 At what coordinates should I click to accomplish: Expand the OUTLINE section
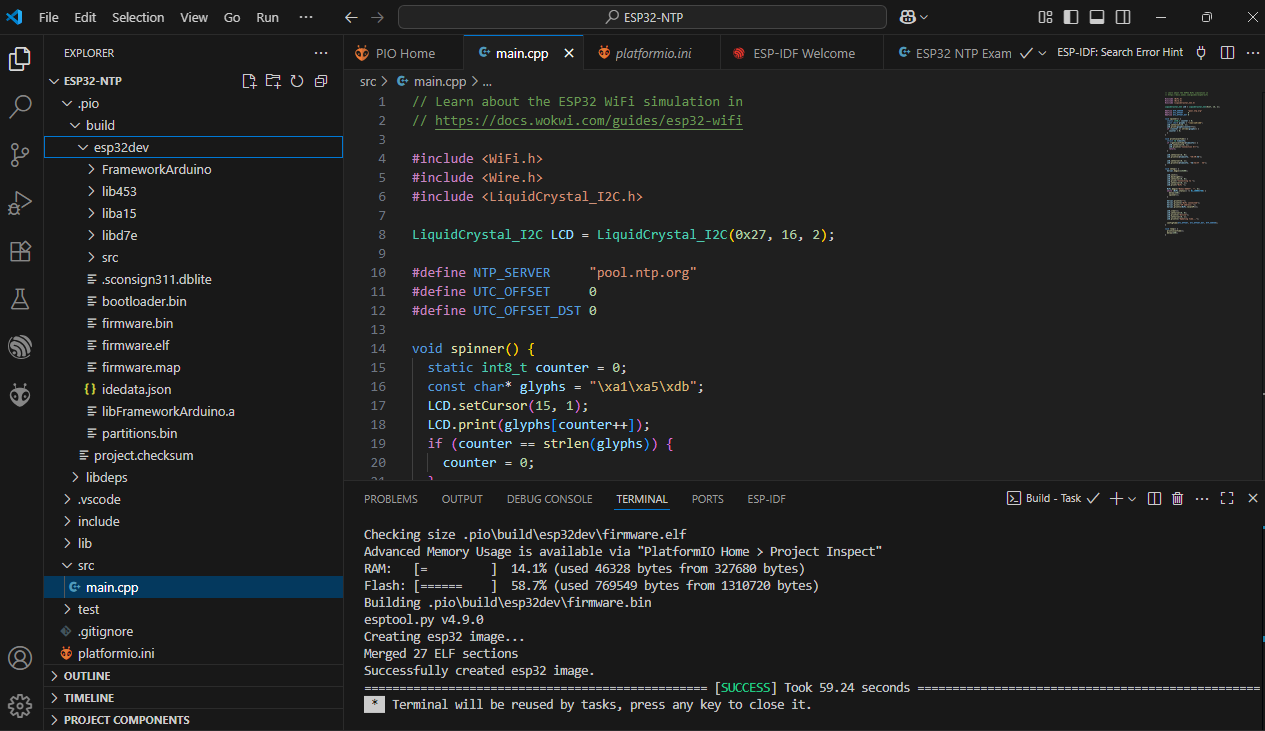pos(87,676)
